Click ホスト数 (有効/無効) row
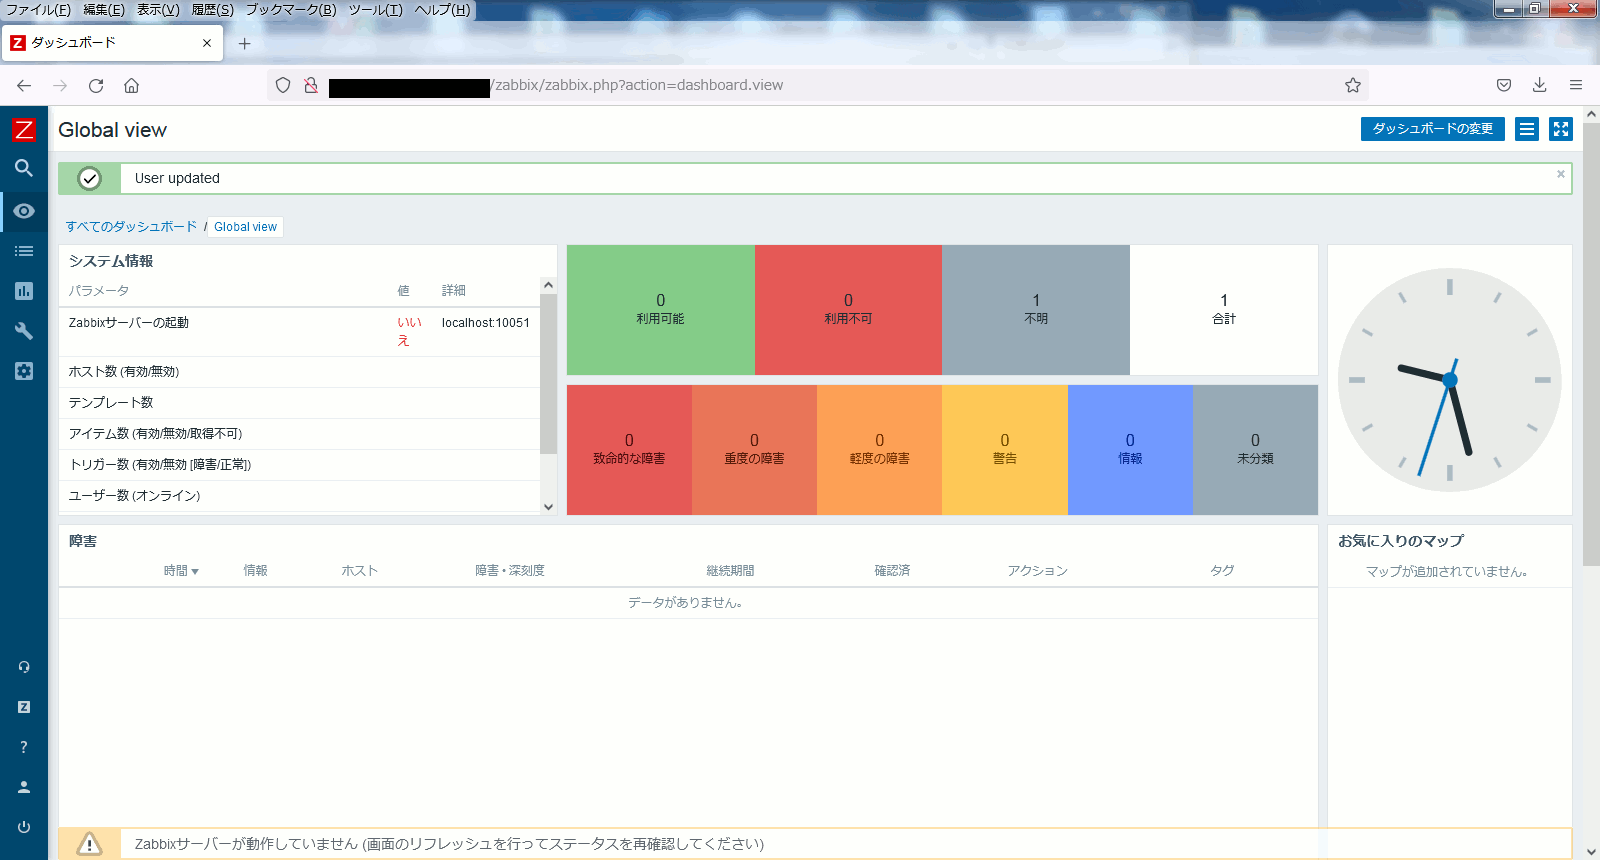1600x860 pixels. pos(299,372)
